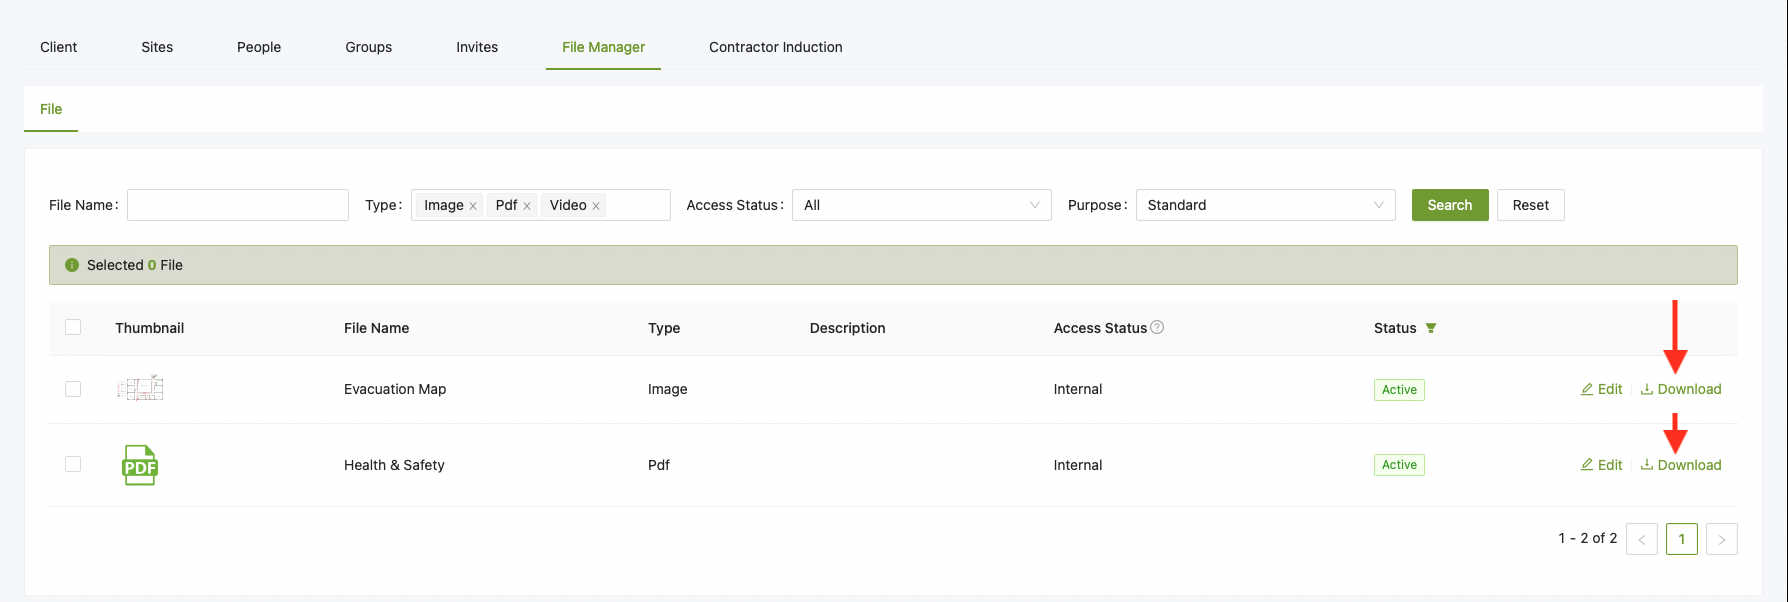1788x602 pixels.
Task: Remove the Video type filter tag
Action: (x=596, y=206)
